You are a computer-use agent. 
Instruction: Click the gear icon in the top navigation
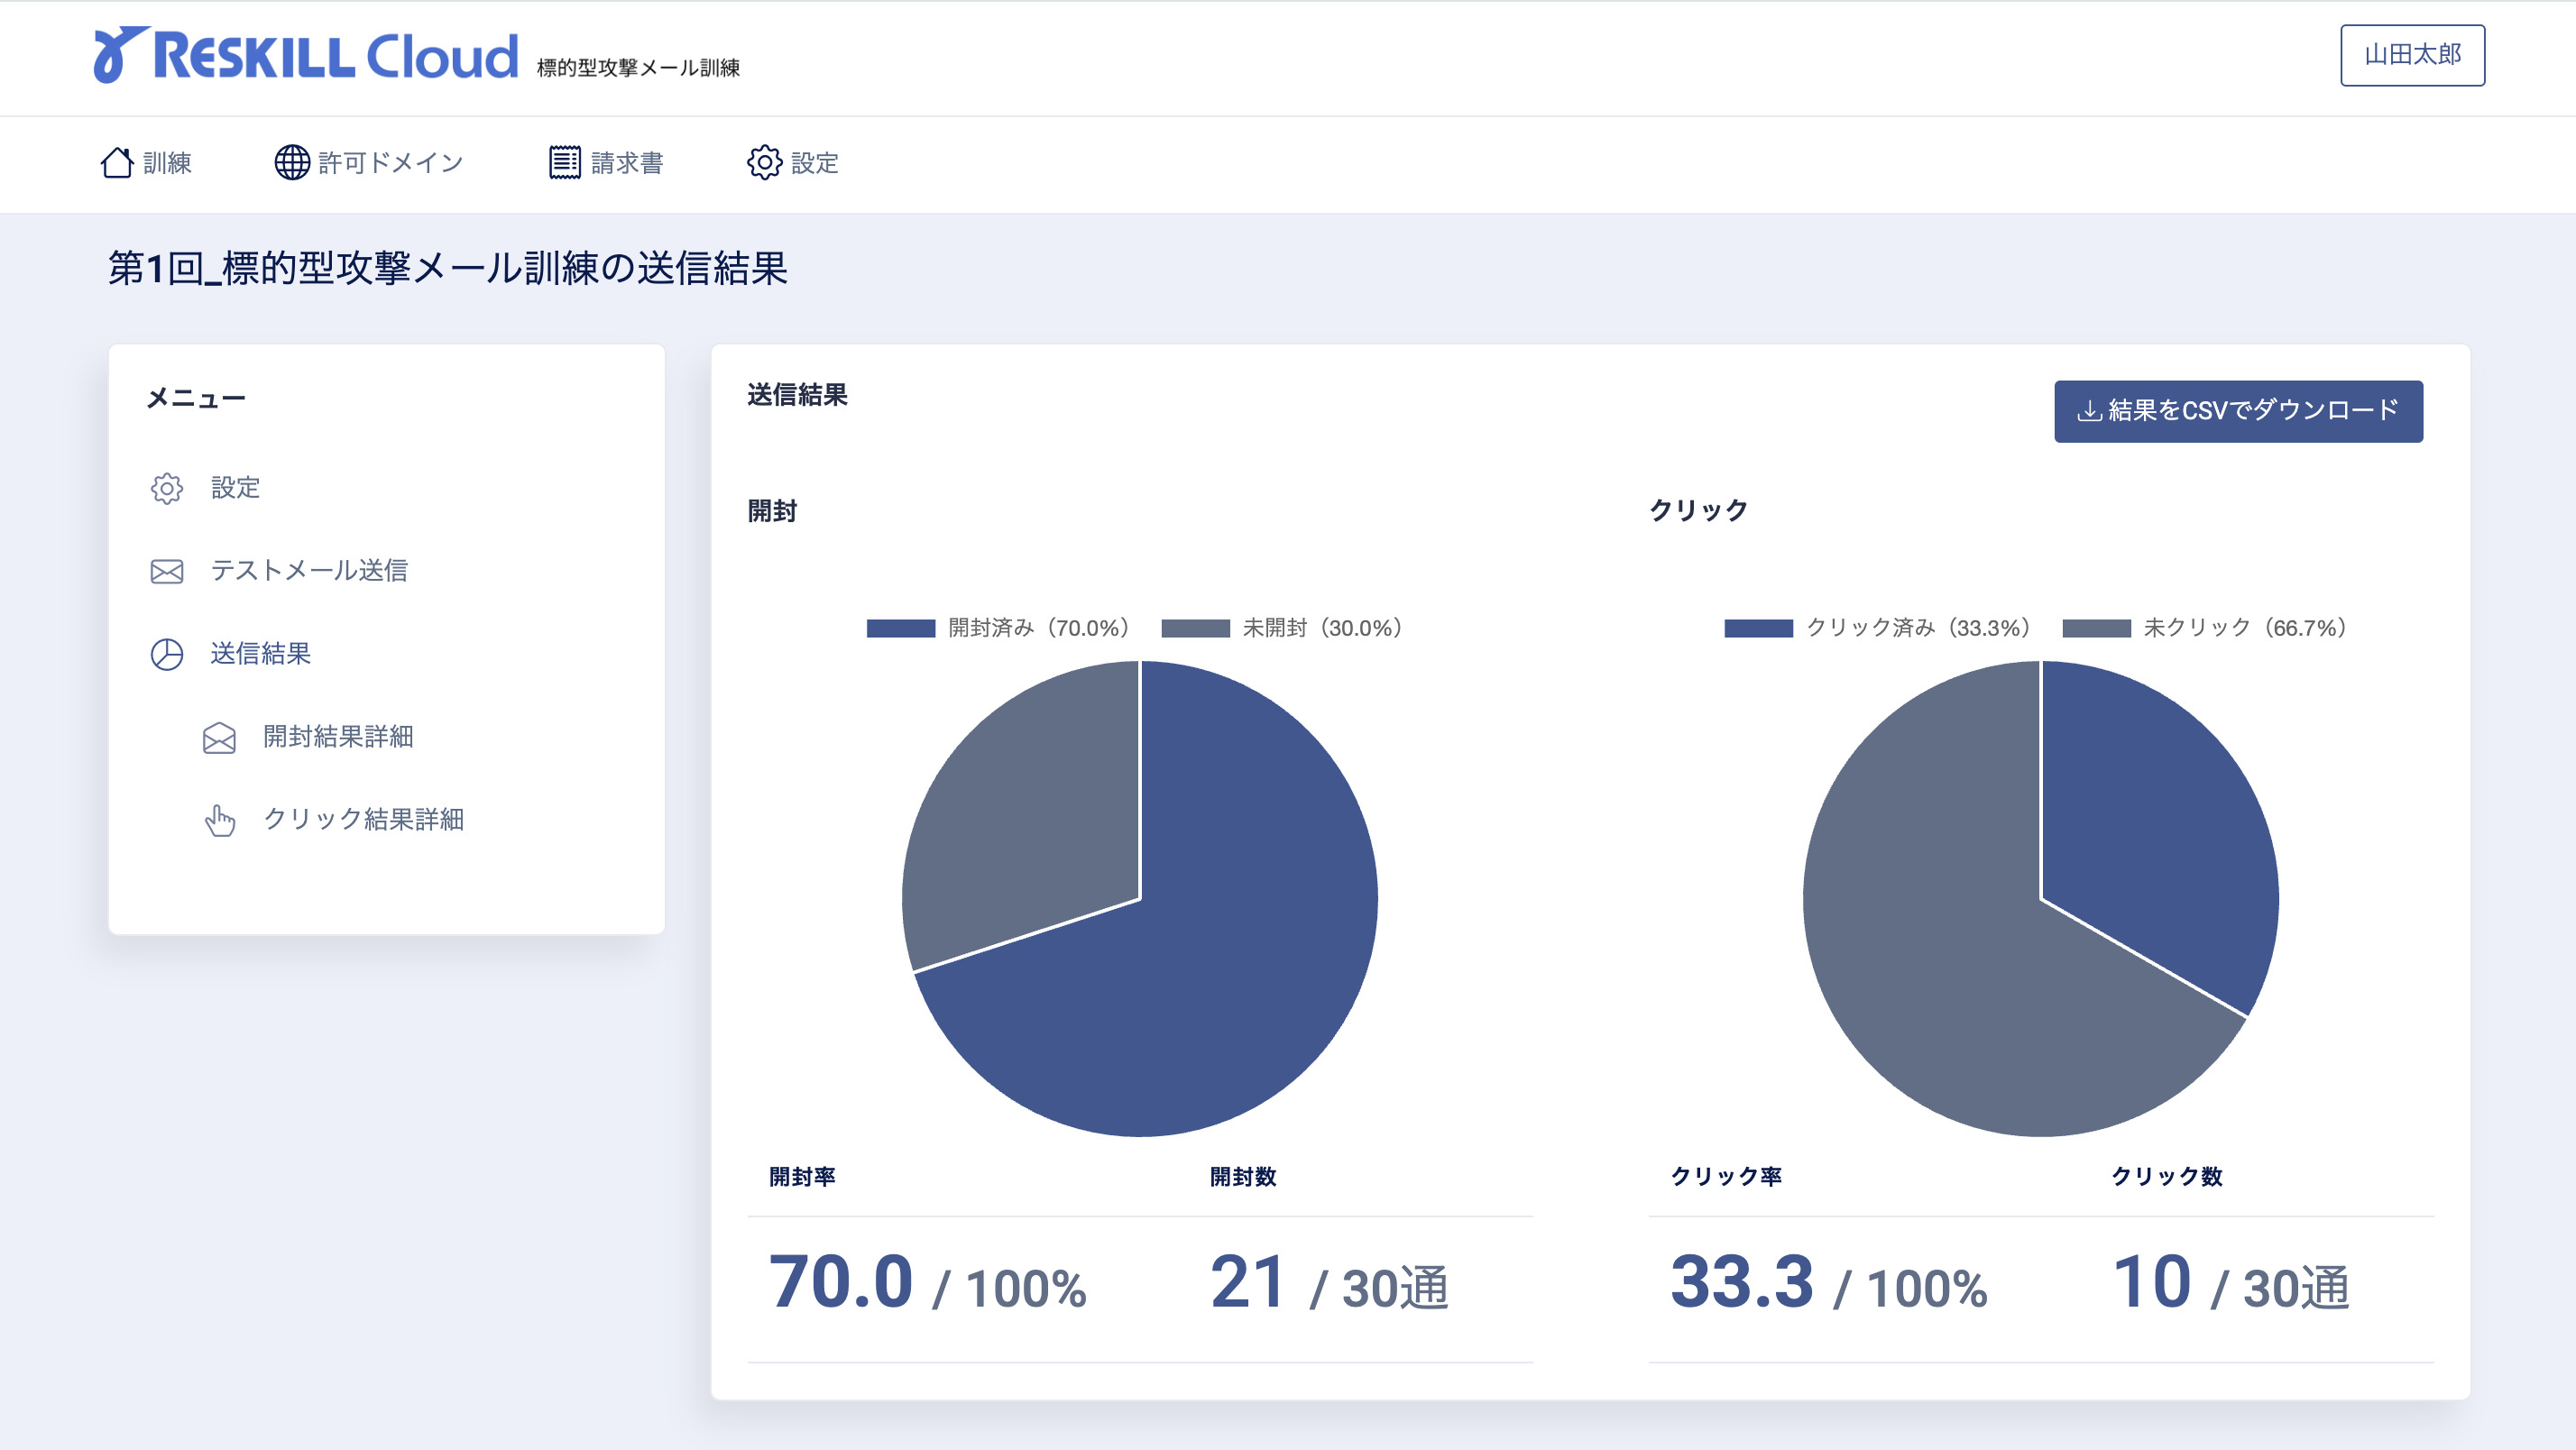[x=765, y=163]
